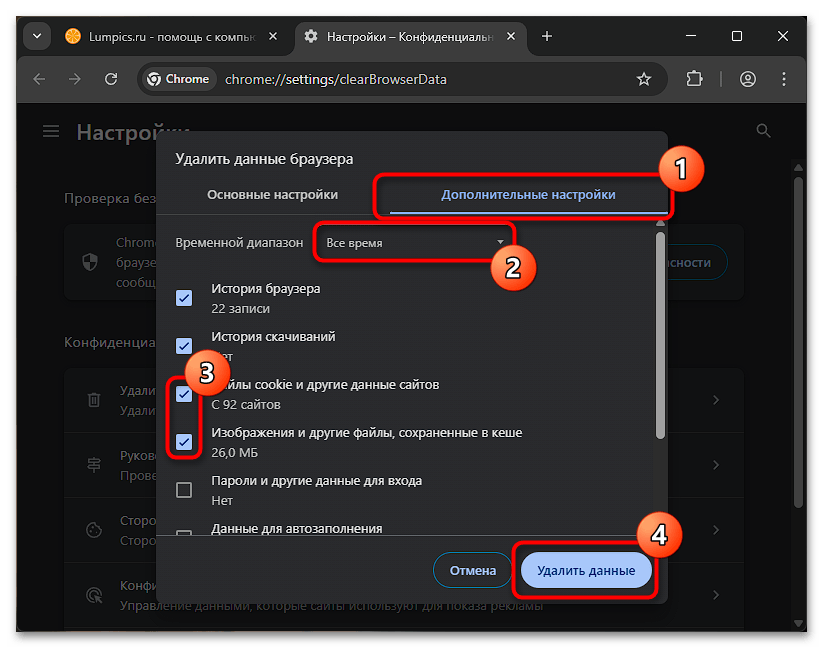
Task: Click the Удалить данные button
Action: 585,571
